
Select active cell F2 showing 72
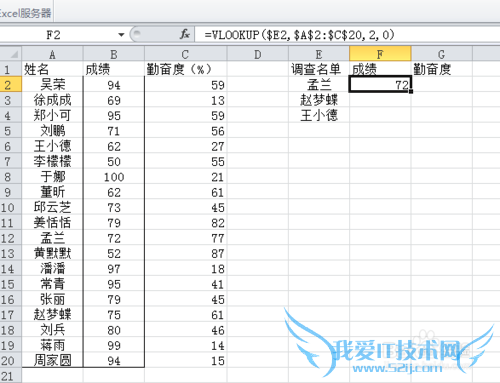380,84
